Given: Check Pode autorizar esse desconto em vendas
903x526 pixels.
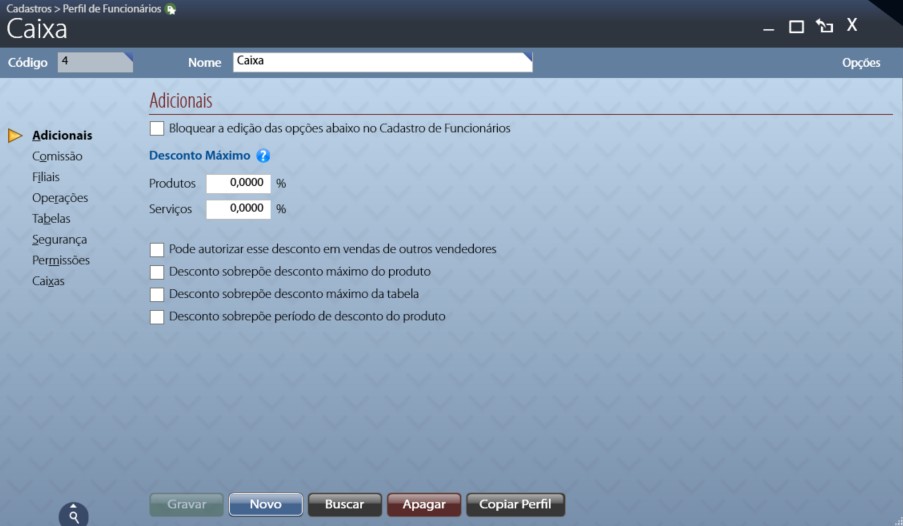Looking at the screenshot, I should (157, 249).
